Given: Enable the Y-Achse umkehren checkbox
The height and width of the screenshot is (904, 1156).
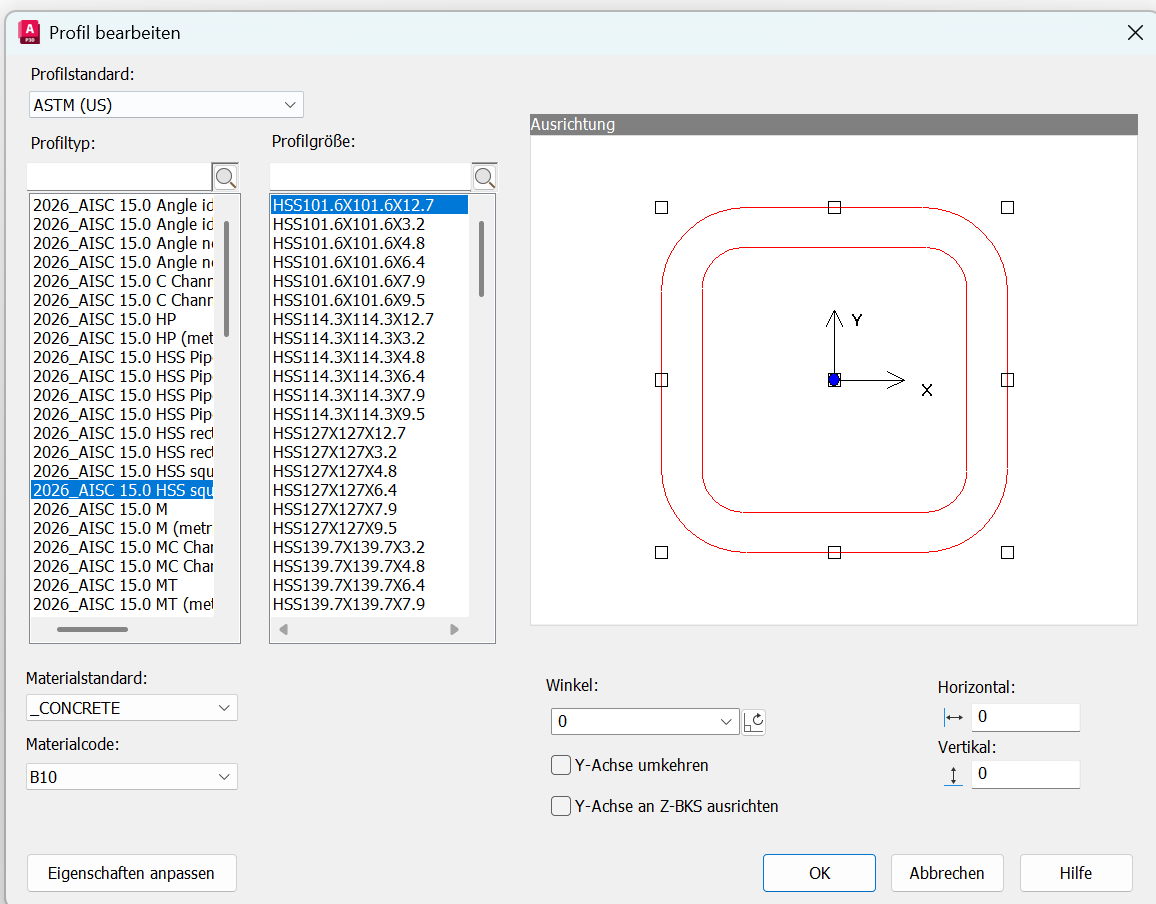Looking at the screenshot, I should pos(561,765).
